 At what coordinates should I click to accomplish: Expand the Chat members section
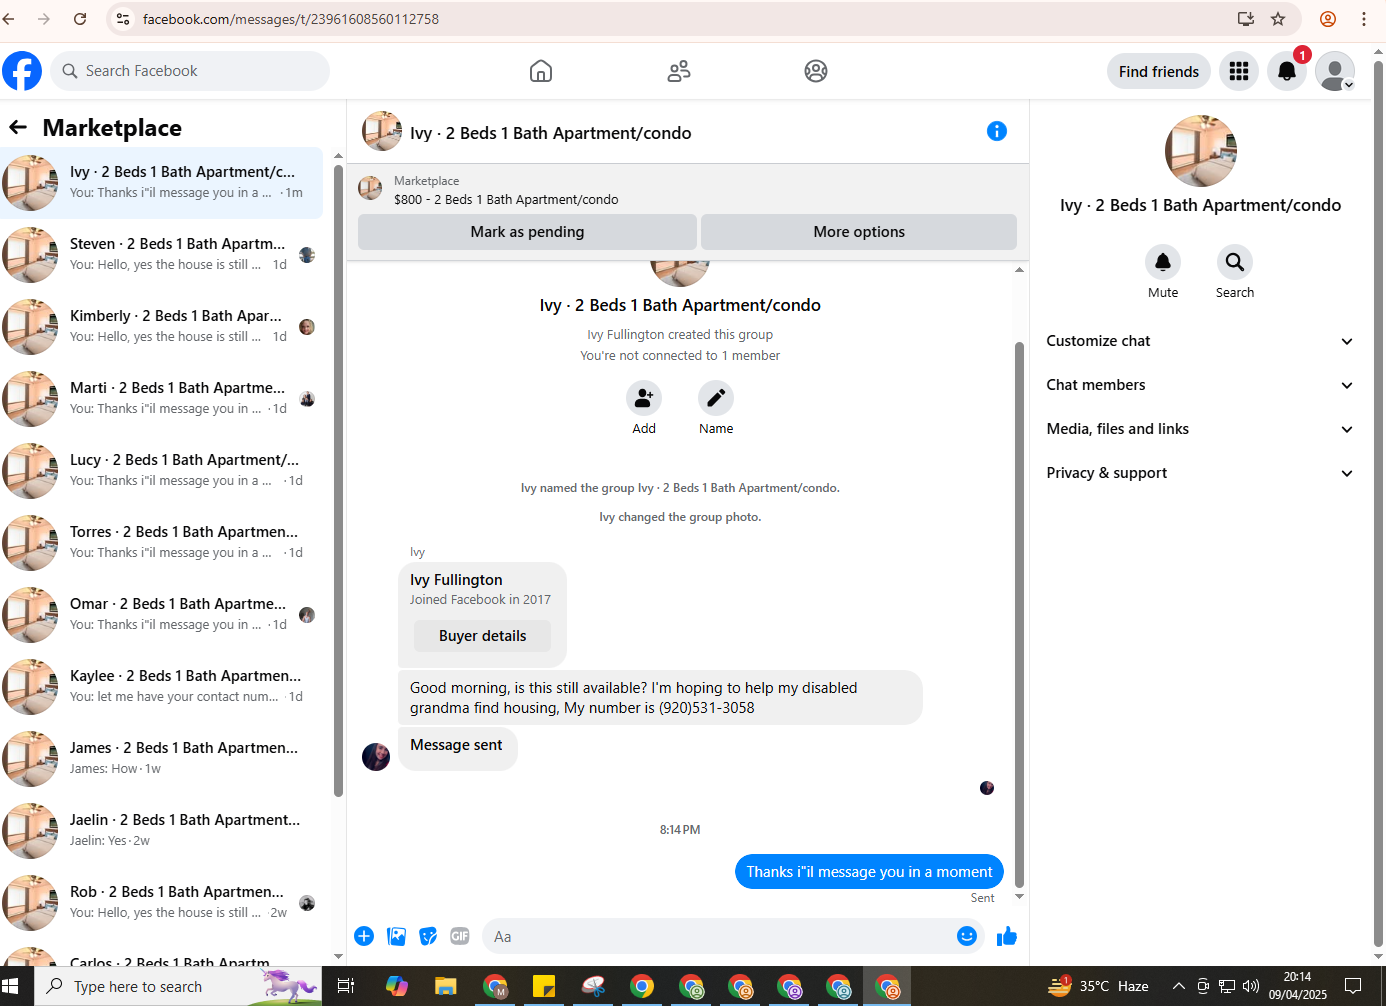point(1199,385)
